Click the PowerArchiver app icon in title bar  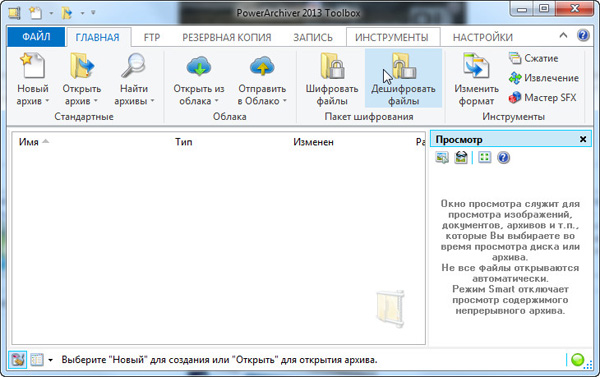tap(15, 13)
